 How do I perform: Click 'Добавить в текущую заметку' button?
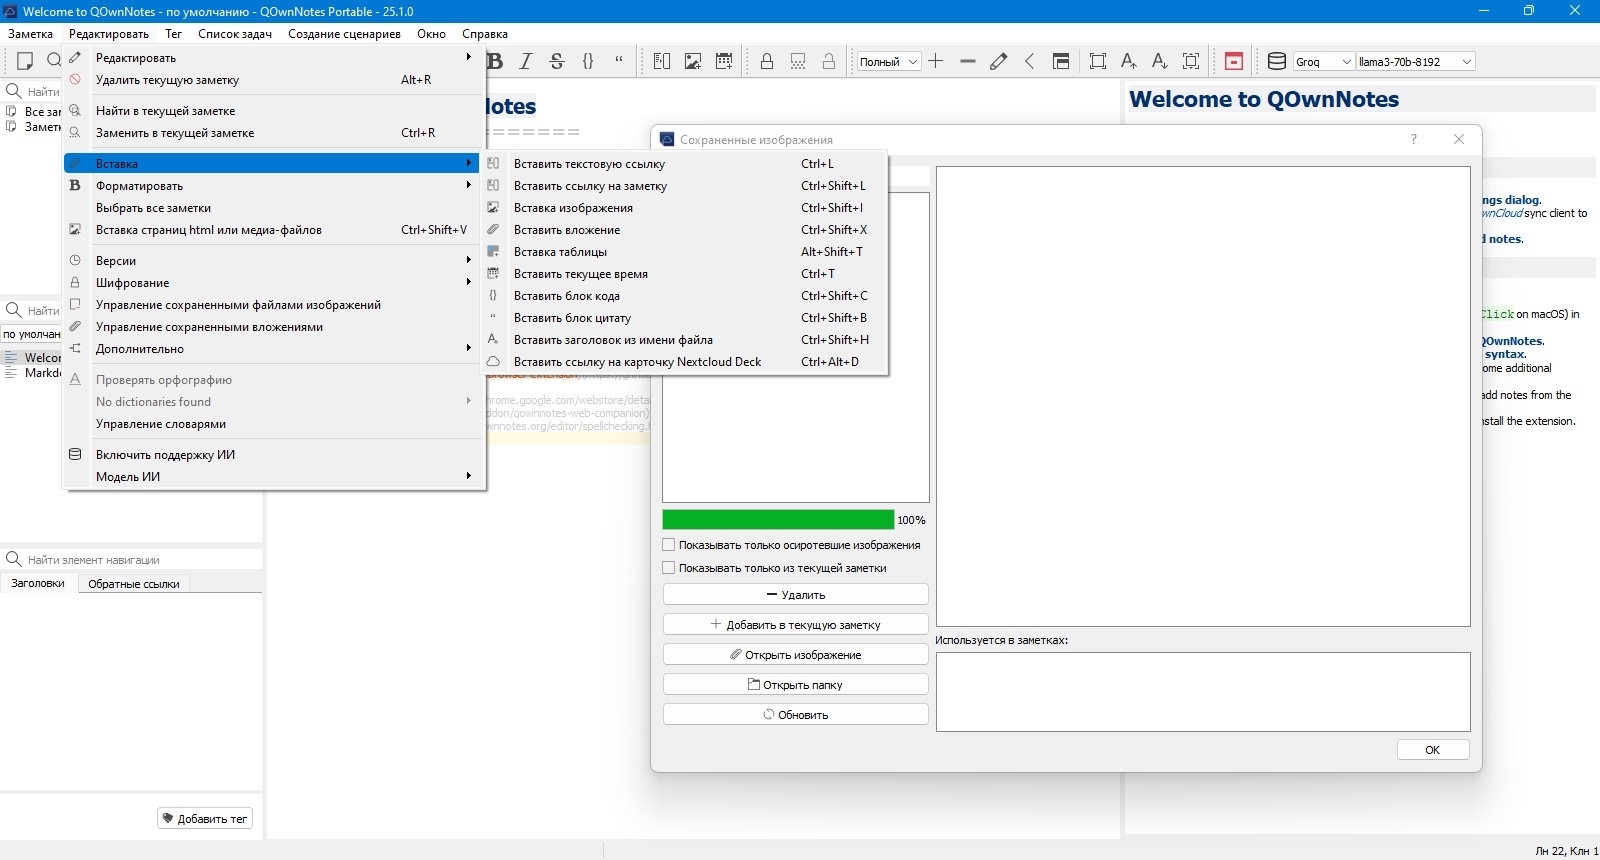tap(795, 625)
